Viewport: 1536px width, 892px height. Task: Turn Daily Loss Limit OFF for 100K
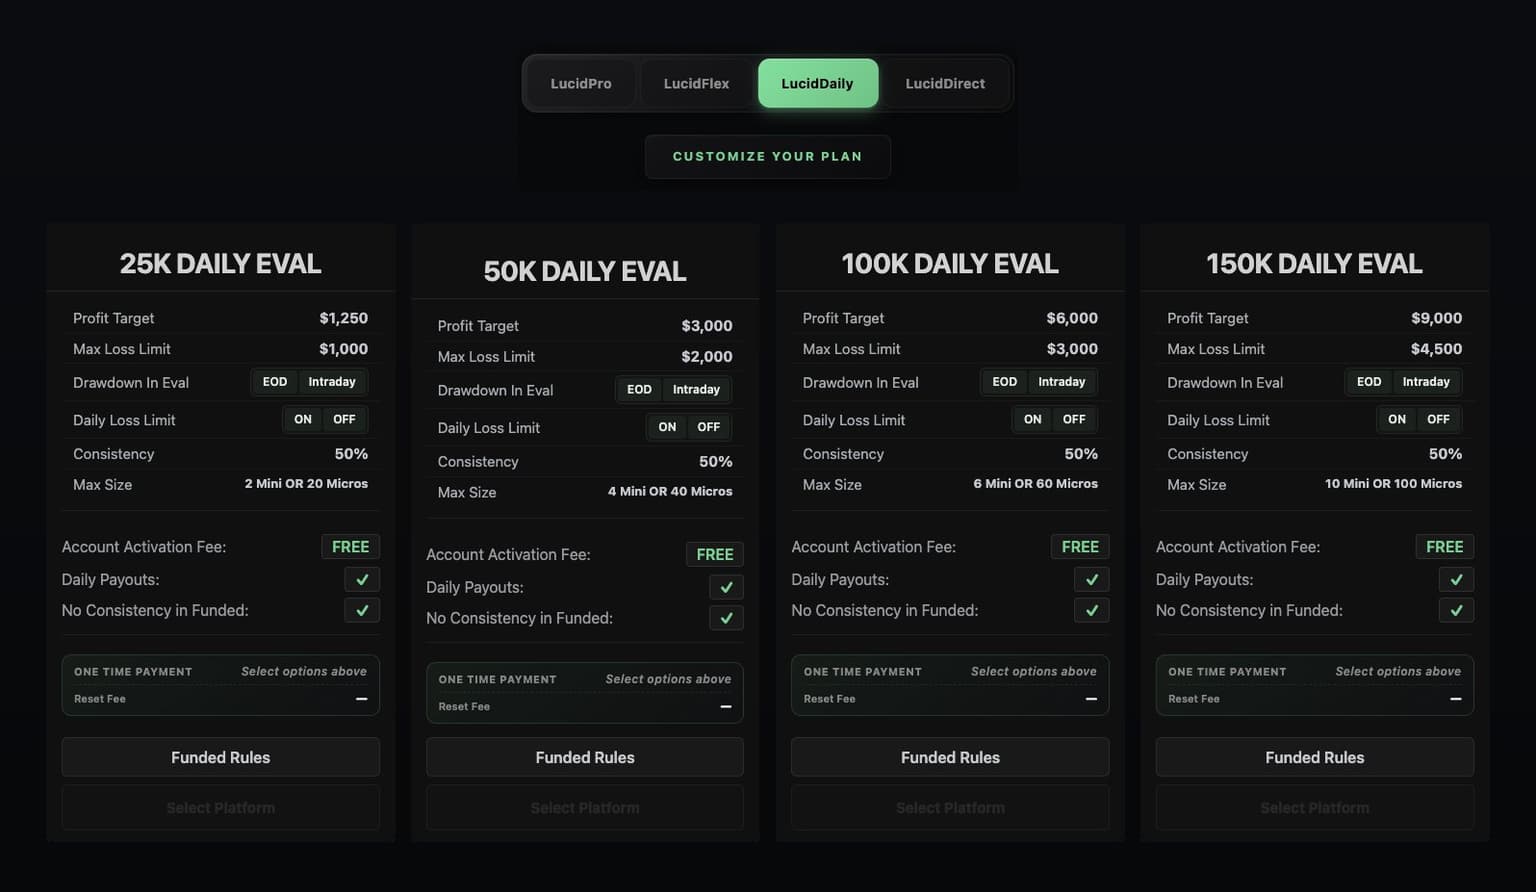pos(1074,419)
